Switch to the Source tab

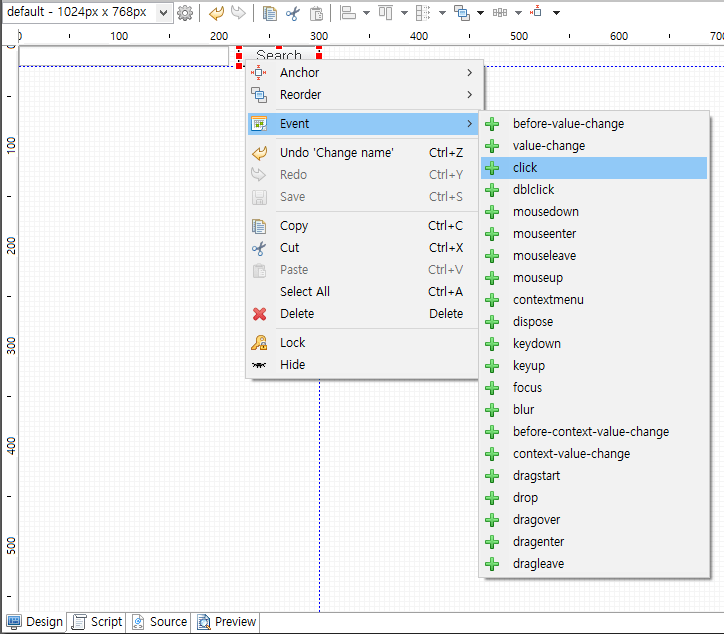159,622
